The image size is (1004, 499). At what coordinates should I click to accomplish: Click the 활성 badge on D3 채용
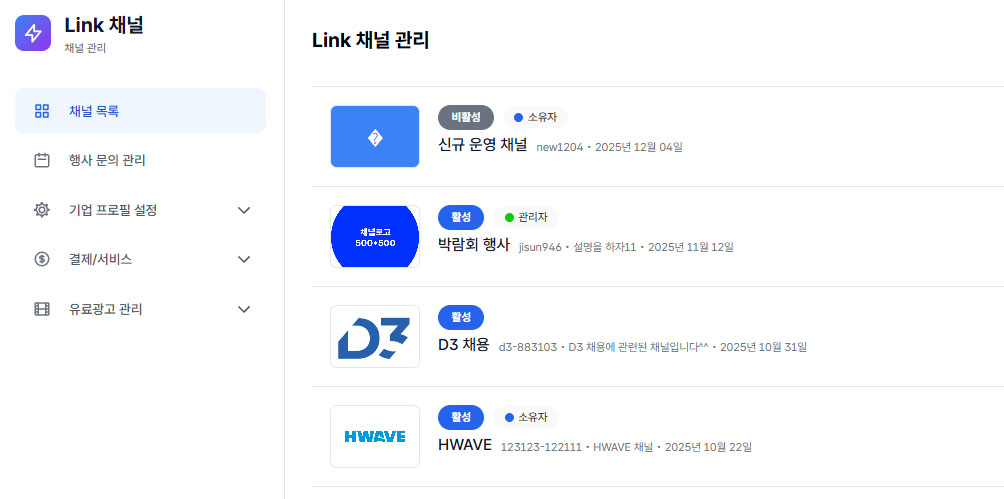pos(461,317)
